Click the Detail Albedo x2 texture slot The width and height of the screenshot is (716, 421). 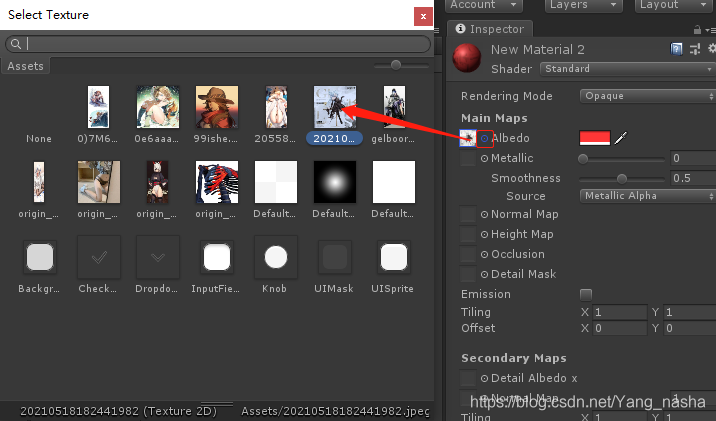click(x=468, y=378)
